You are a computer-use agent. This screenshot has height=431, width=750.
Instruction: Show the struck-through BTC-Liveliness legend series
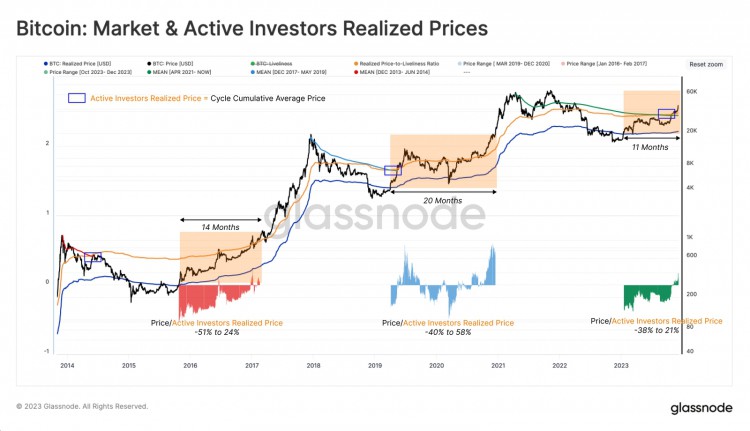[271, 64]
